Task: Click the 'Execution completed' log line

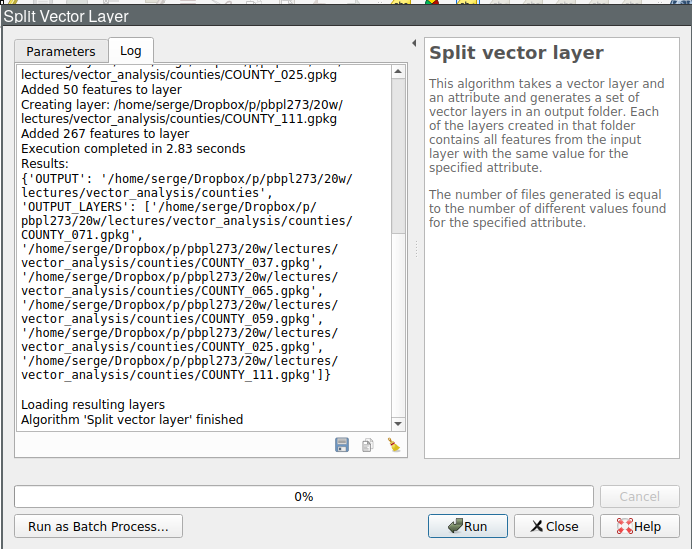Action: (x=133, y=149)
